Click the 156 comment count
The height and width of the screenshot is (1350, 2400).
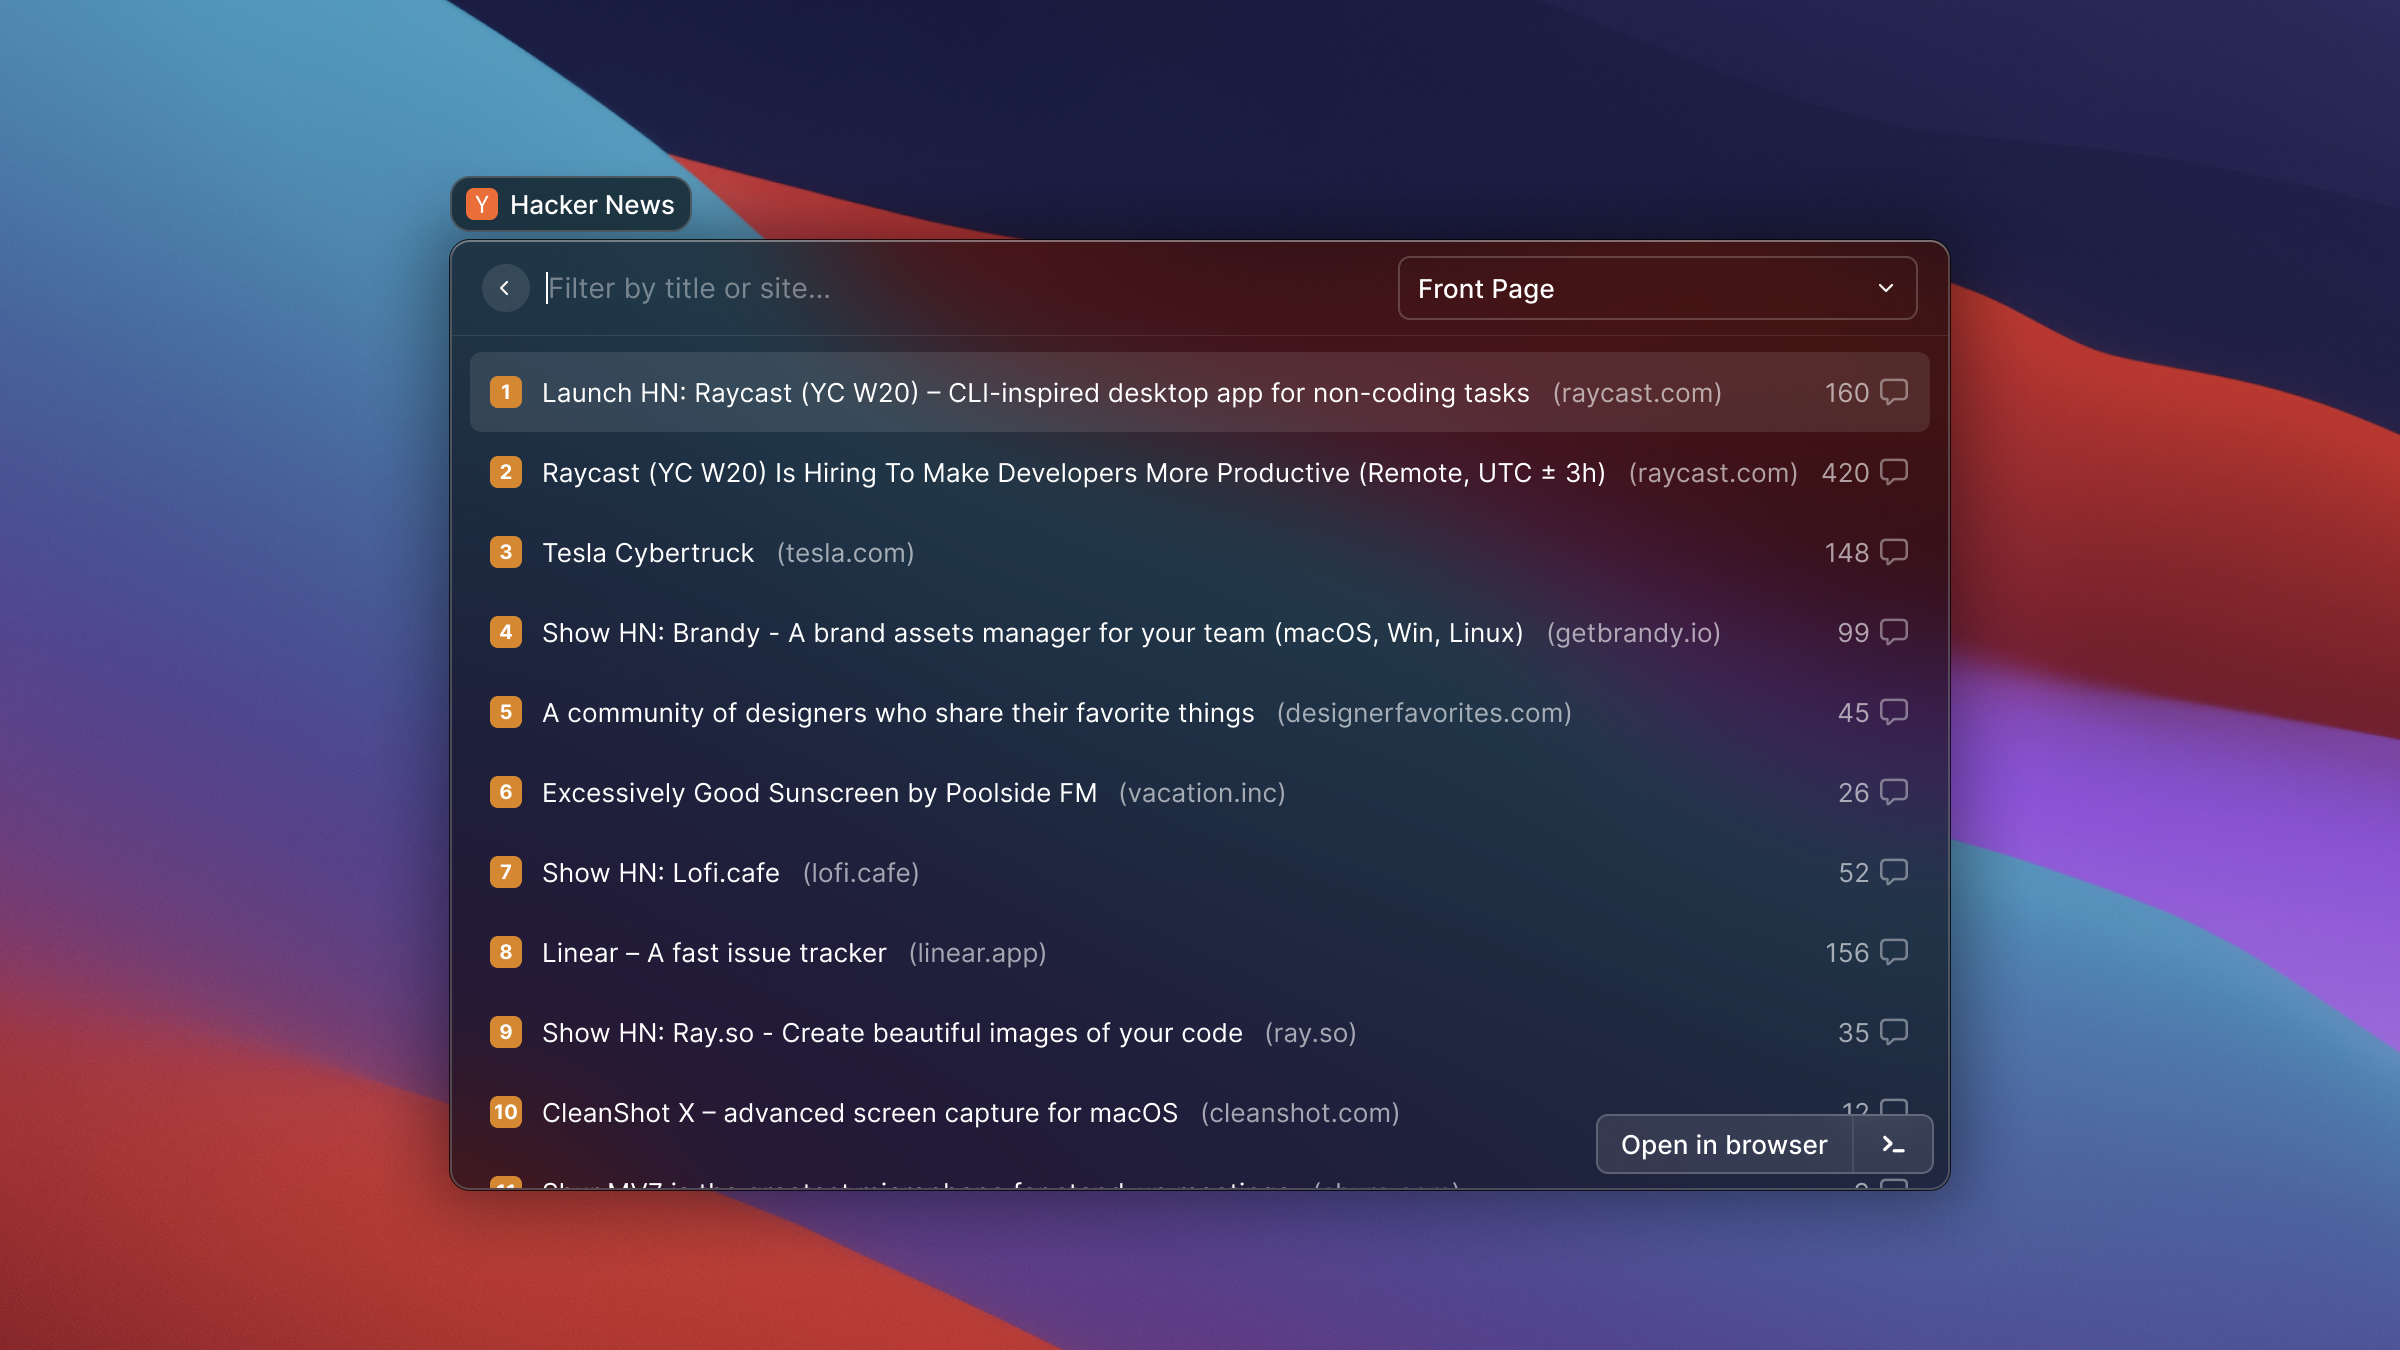tap(1847, 953)
